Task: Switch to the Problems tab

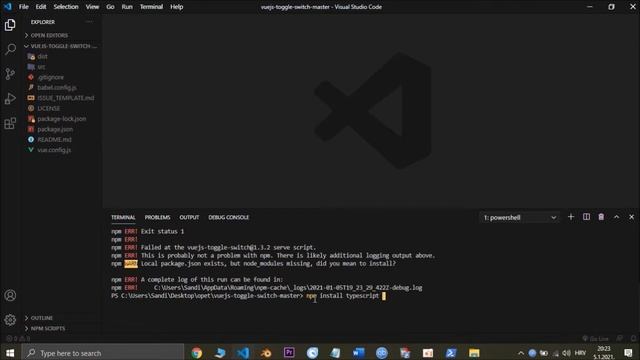Action: click(x=157, y=218)
